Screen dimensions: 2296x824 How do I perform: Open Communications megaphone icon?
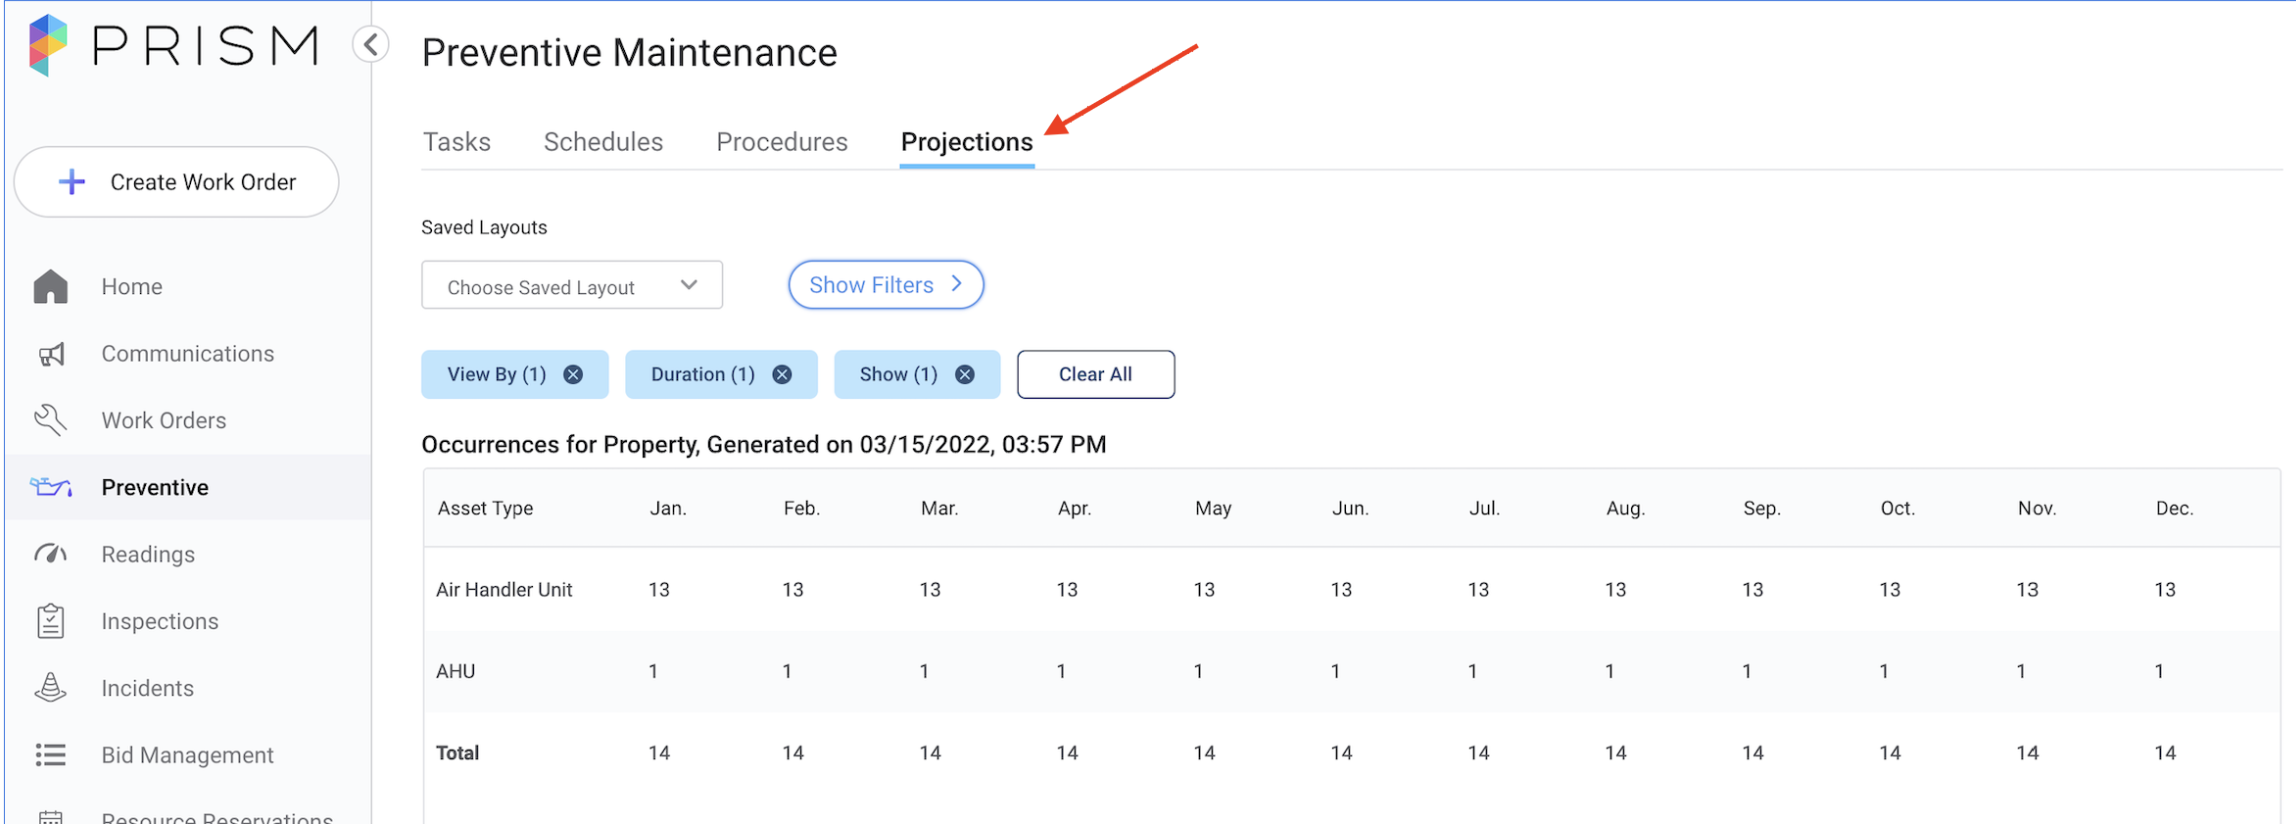[x=50, y=354]
